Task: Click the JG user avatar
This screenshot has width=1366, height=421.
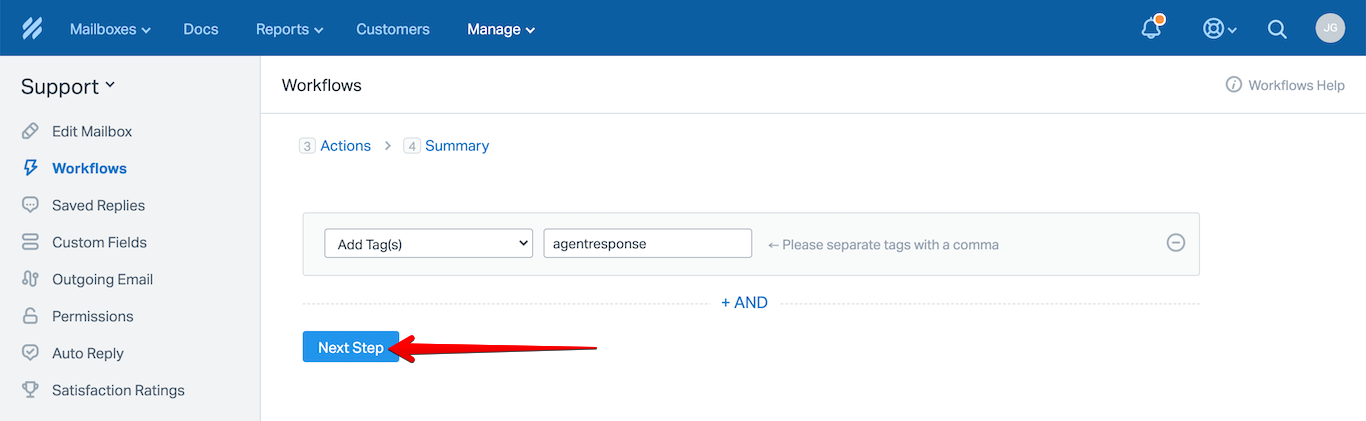Action: 1330,28
